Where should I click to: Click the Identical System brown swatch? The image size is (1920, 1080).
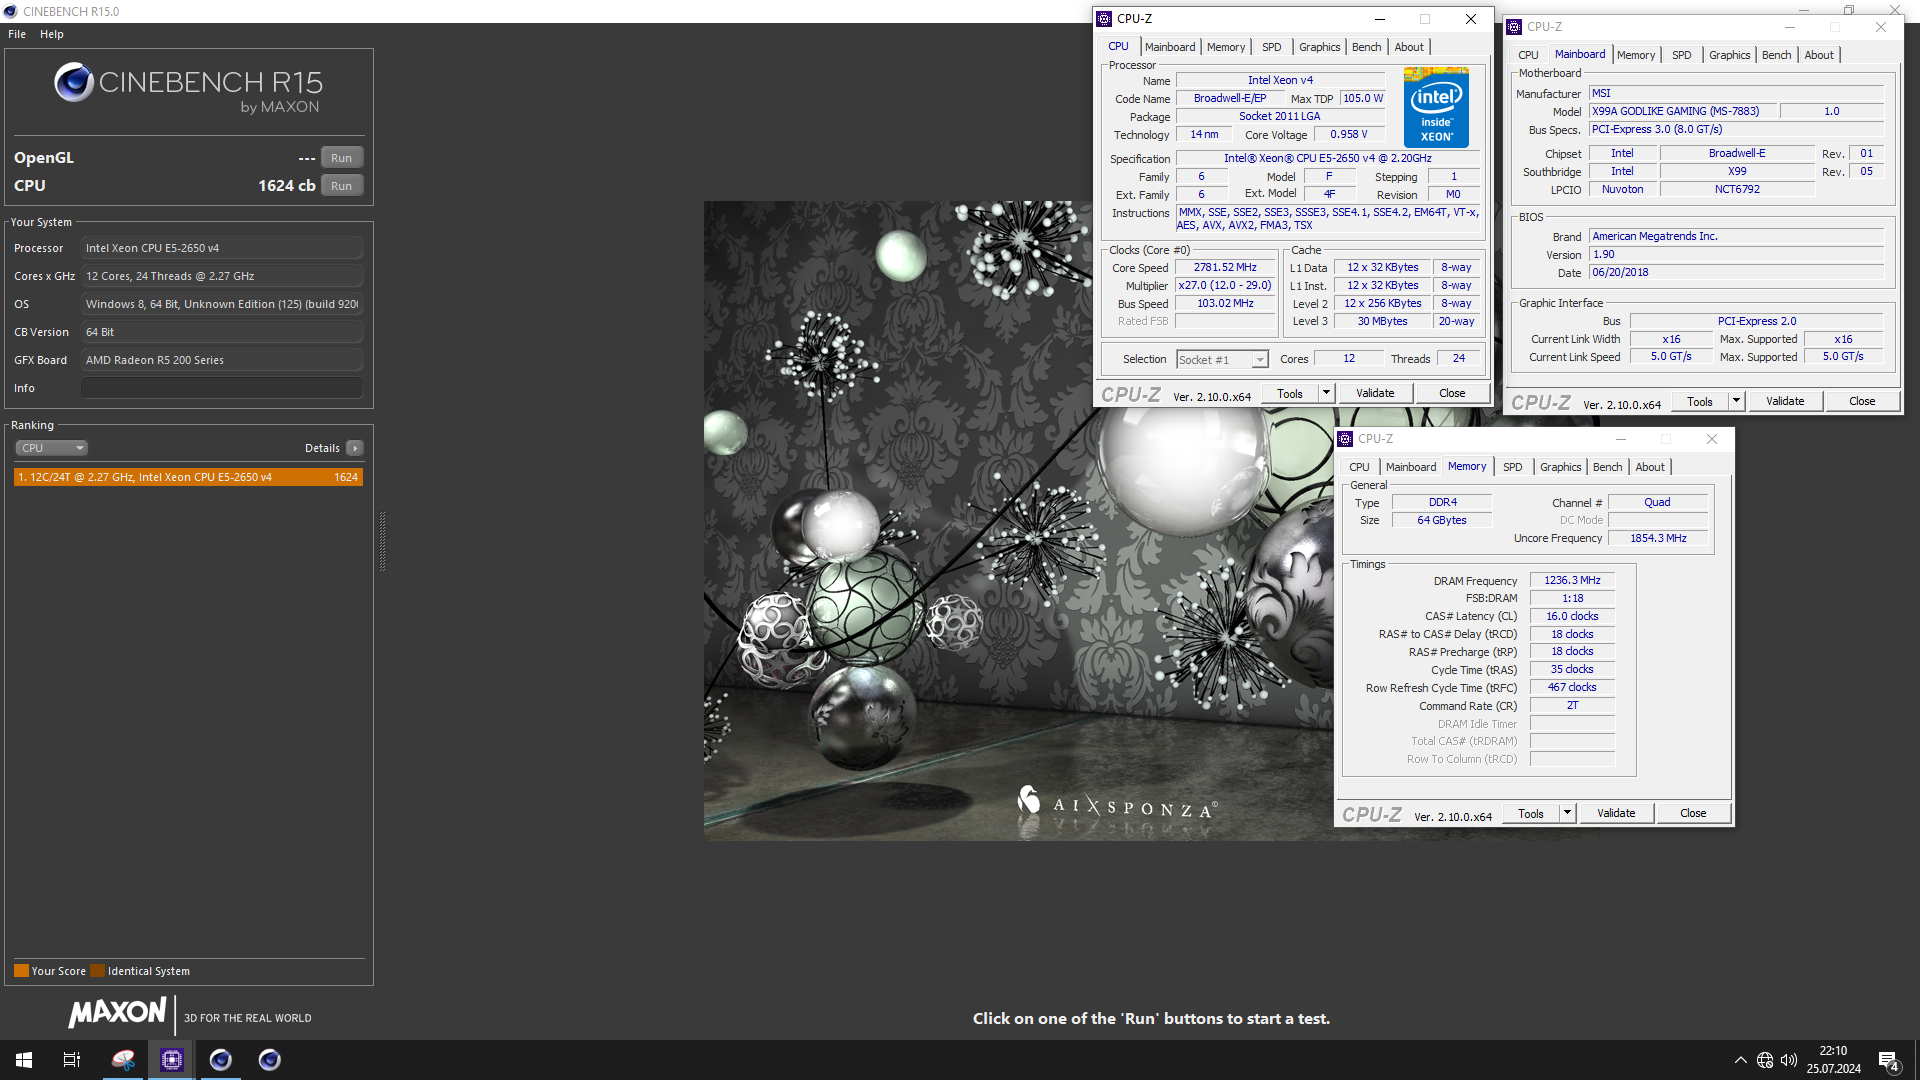(x=97, y=971)
